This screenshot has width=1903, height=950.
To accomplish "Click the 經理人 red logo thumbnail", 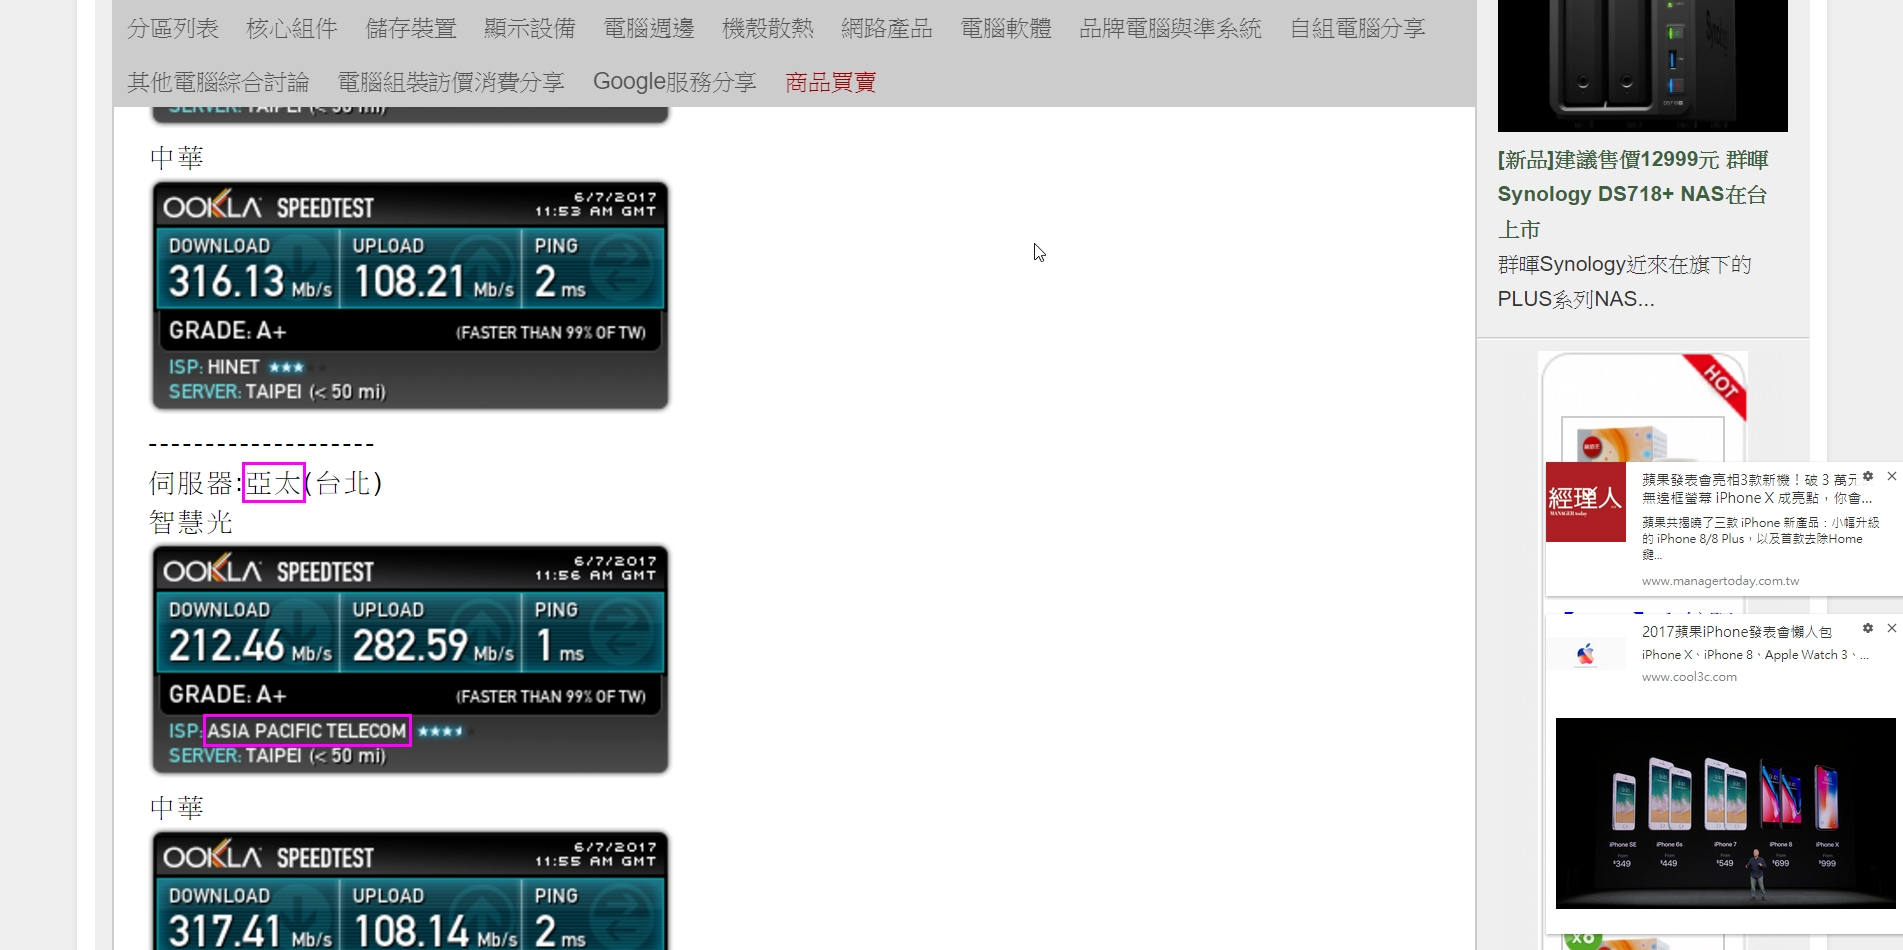I will pyautogui.click(x=1586, y=502).
